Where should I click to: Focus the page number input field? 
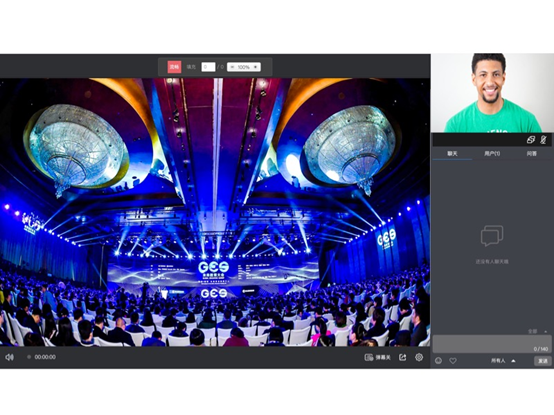(x=208, y=67)
